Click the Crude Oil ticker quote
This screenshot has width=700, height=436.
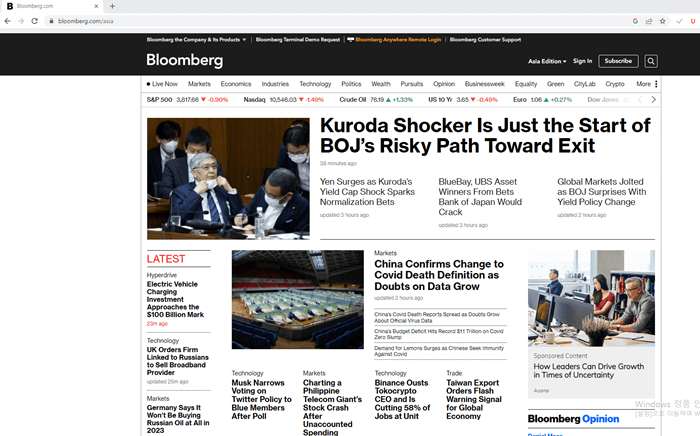pos(376,100)
